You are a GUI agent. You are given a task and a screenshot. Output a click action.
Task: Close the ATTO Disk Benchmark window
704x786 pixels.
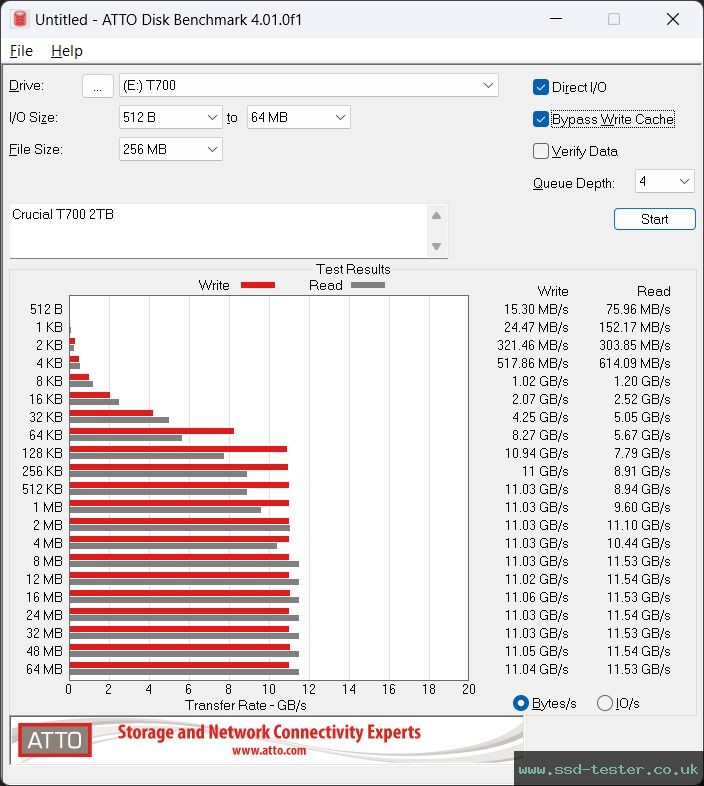point(672,19)
